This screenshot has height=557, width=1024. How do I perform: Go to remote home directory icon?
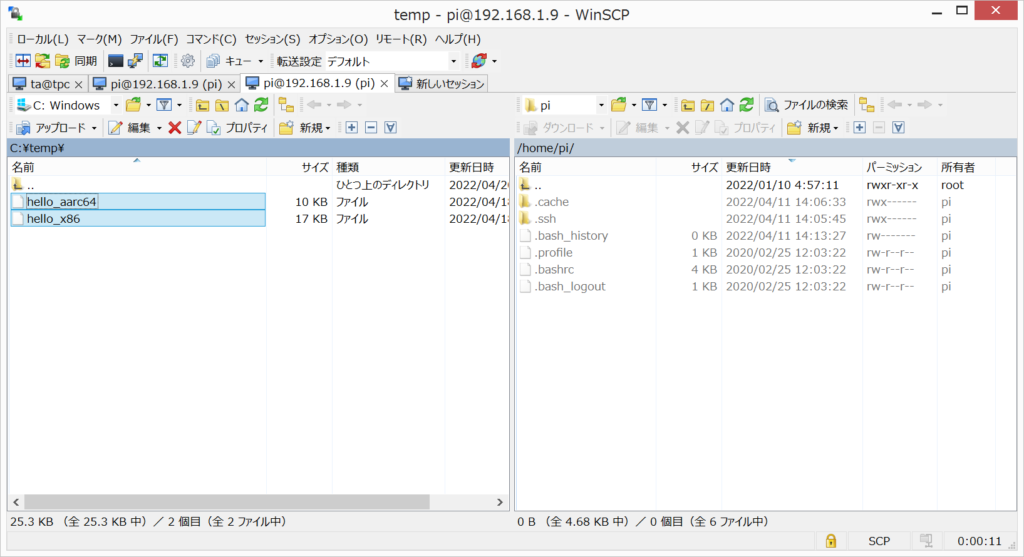(727, 105)
